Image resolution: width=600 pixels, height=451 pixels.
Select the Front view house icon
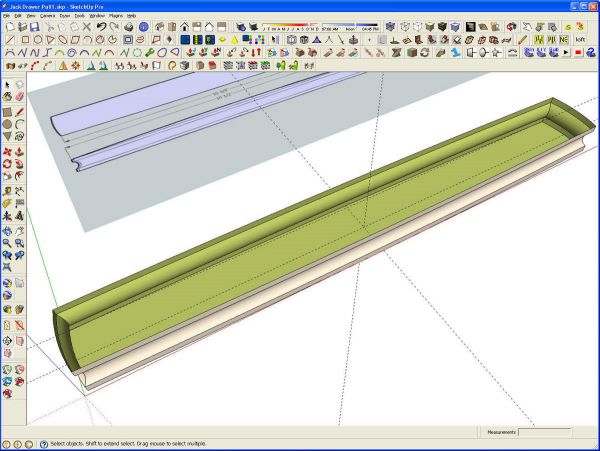click(x=184, y=27)
